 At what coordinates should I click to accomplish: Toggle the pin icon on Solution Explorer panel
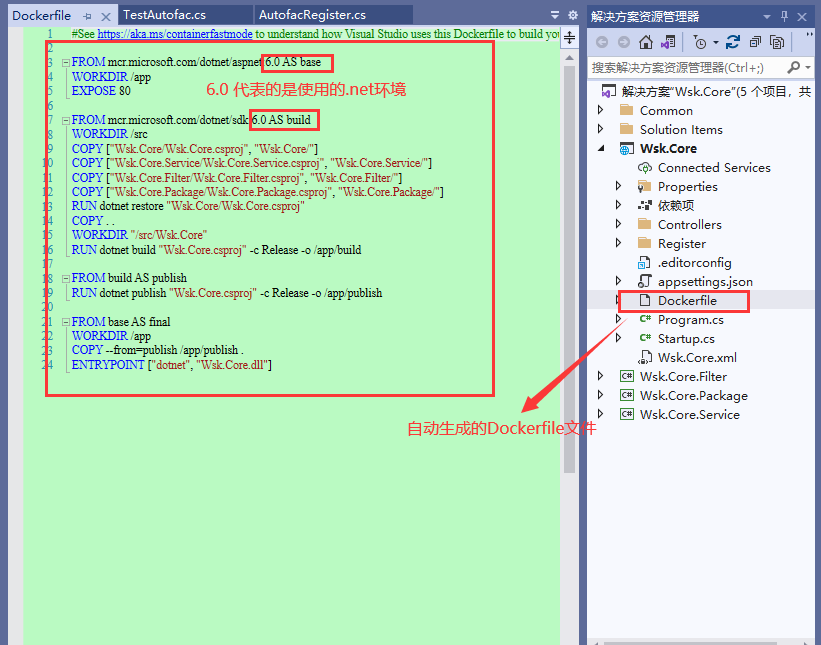784,16
